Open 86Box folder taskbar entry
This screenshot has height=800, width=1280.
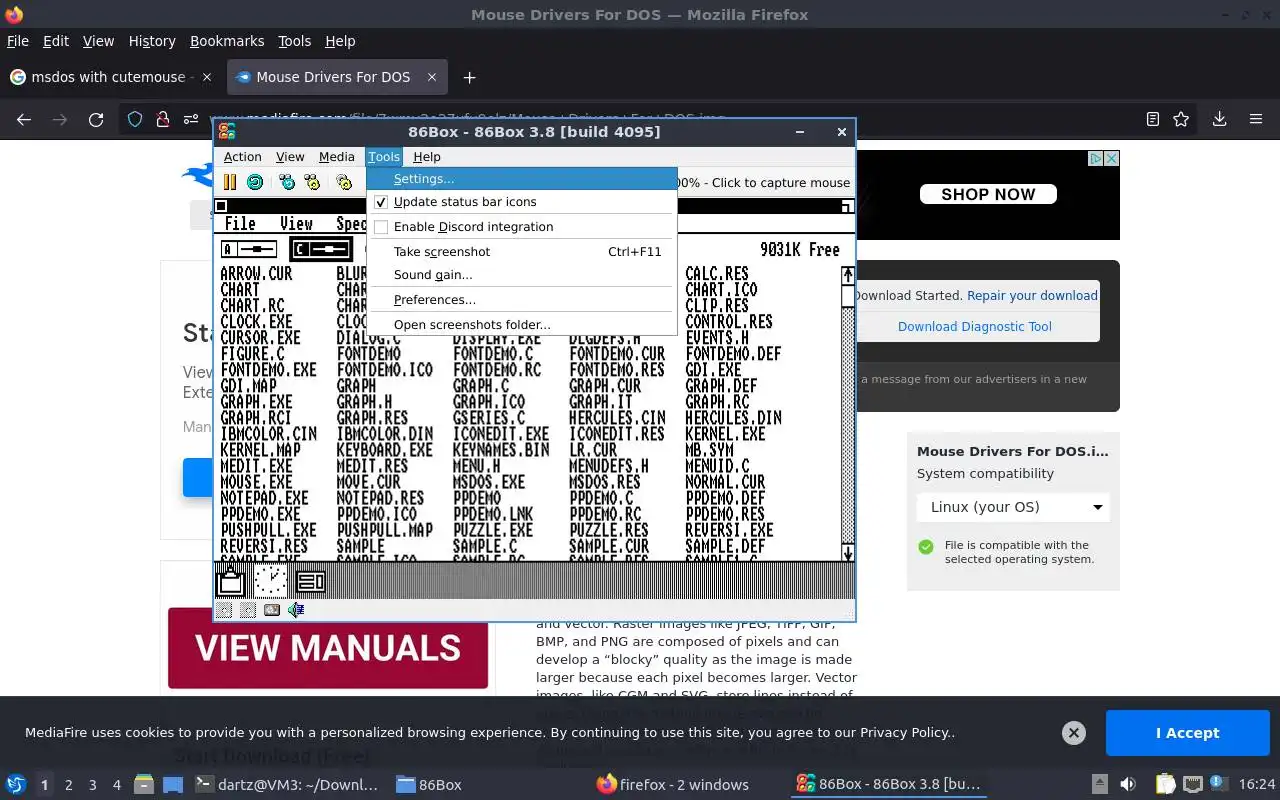430,785
